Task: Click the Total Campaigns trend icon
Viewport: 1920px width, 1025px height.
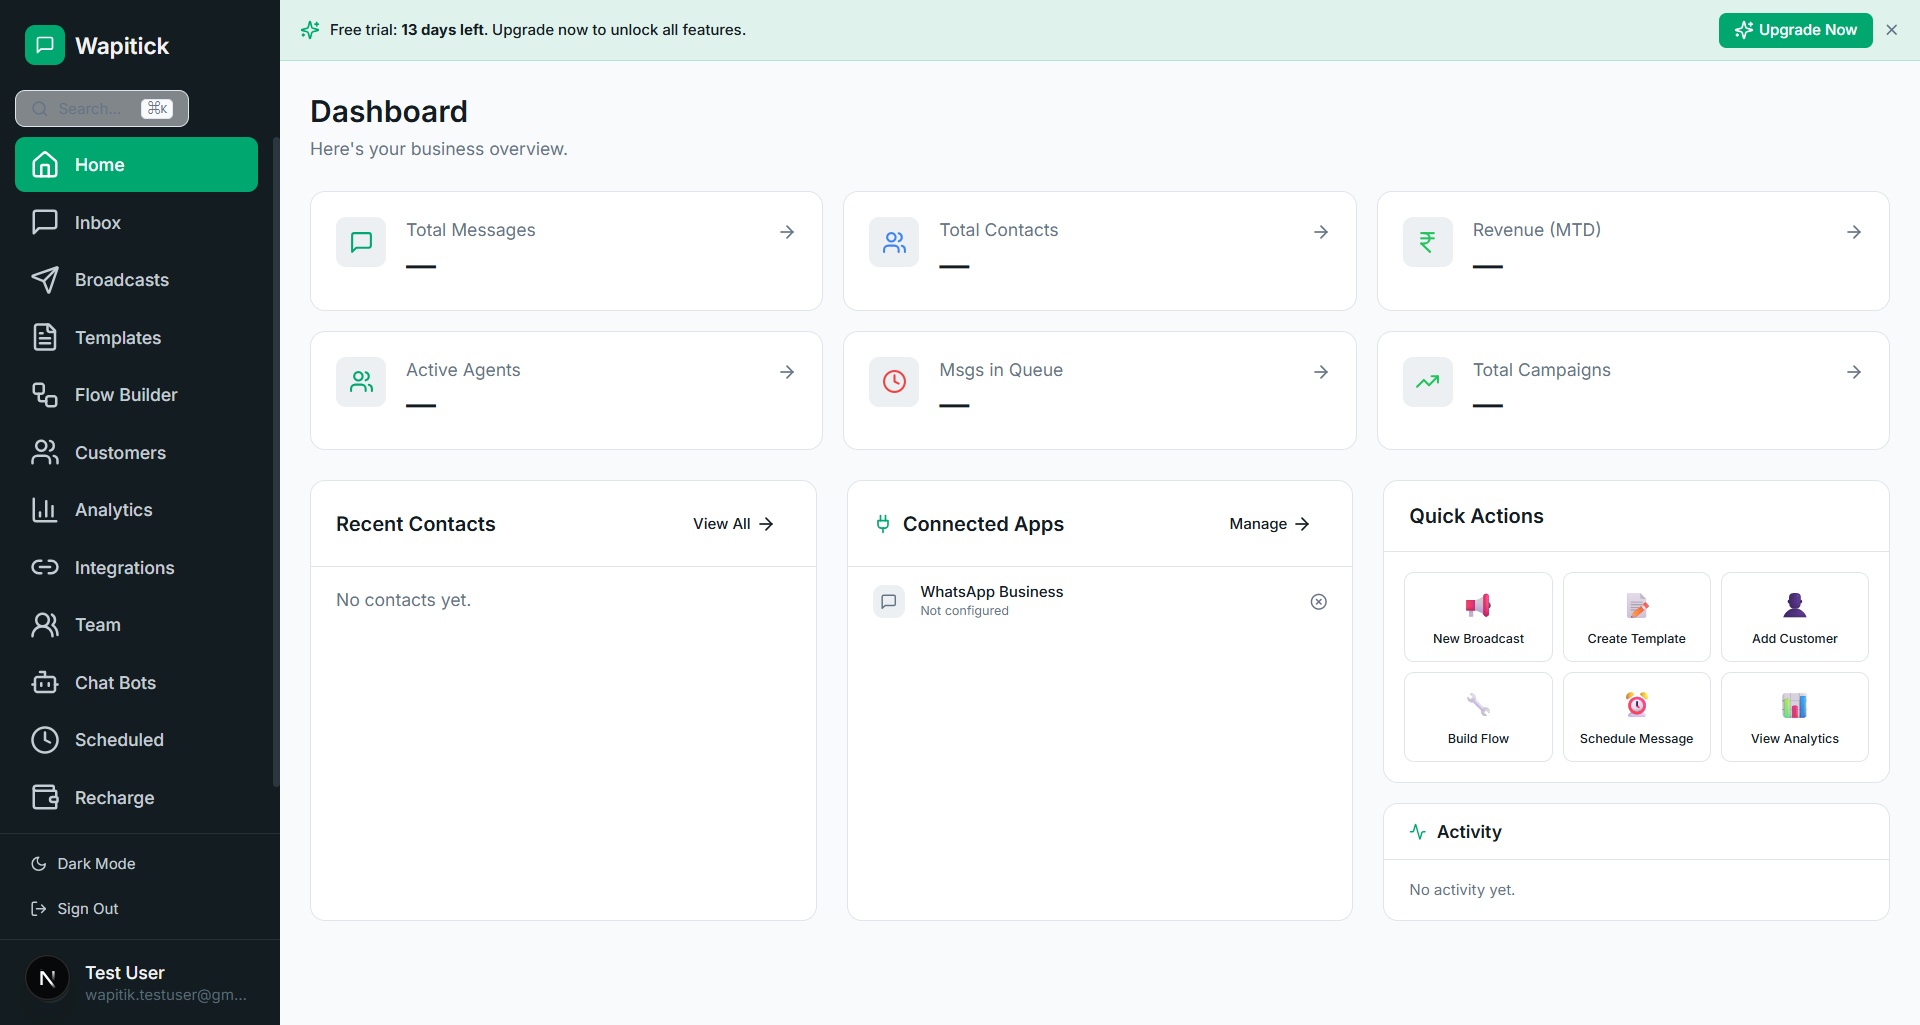Action: 1428,382
